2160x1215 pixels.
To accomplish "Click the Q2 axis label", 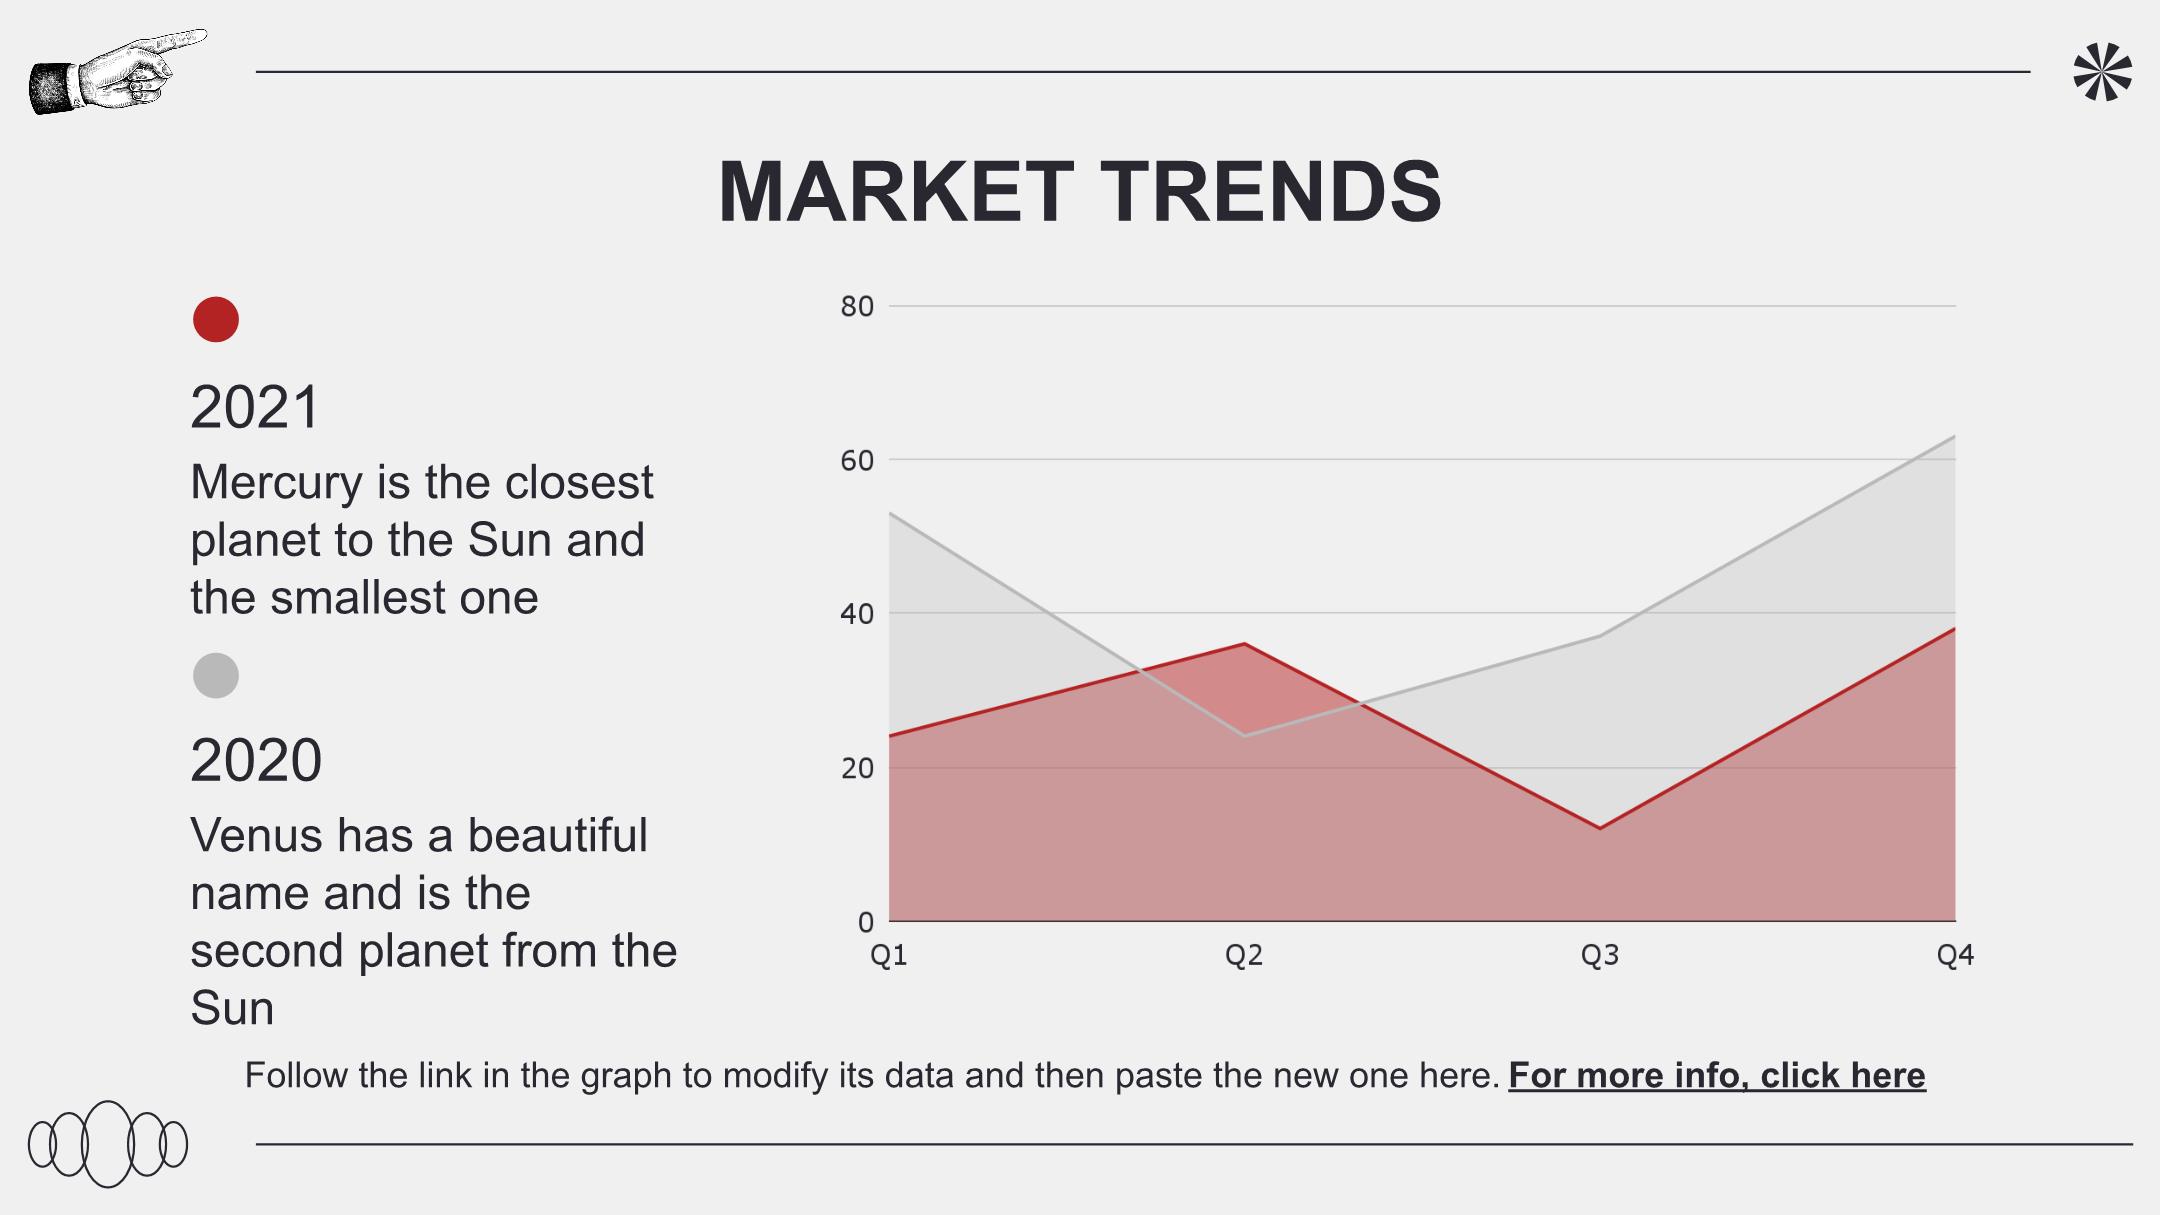I will [1244, 956].
